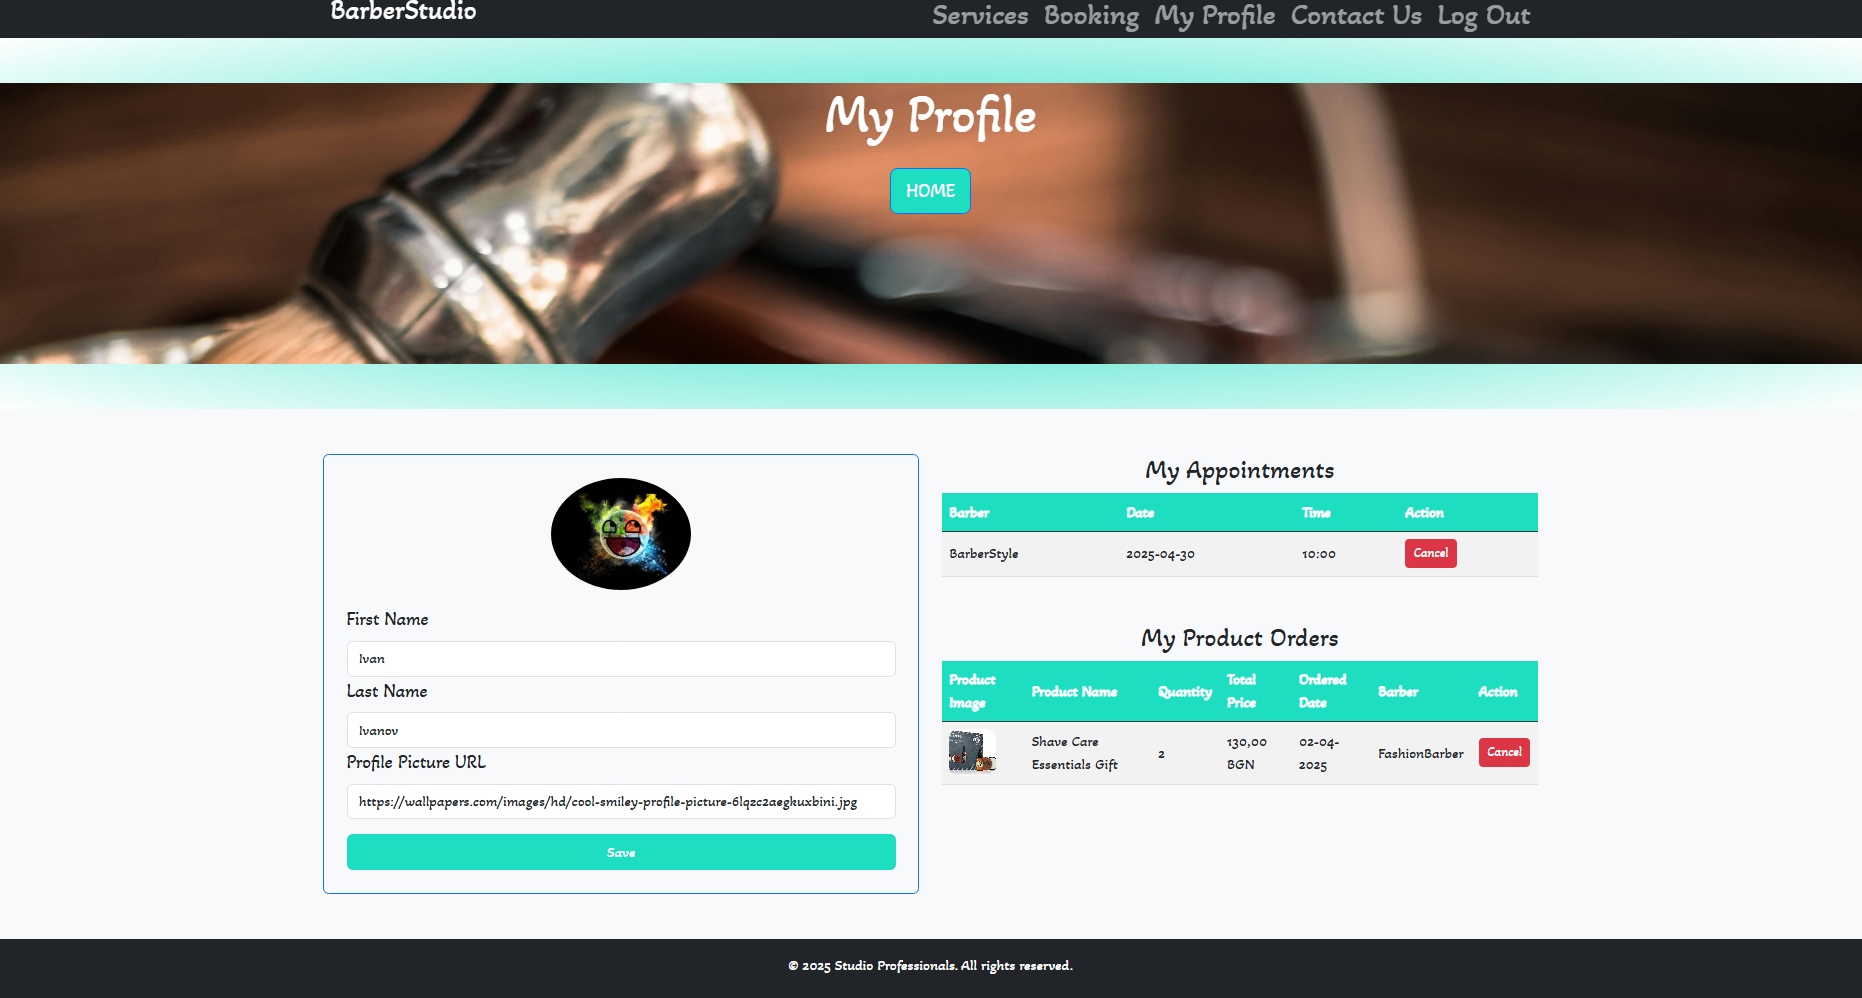Click the smiley profile picture avatar
Image resolution: width=1862 pixels, height=998 pixels.
(621, 534)
